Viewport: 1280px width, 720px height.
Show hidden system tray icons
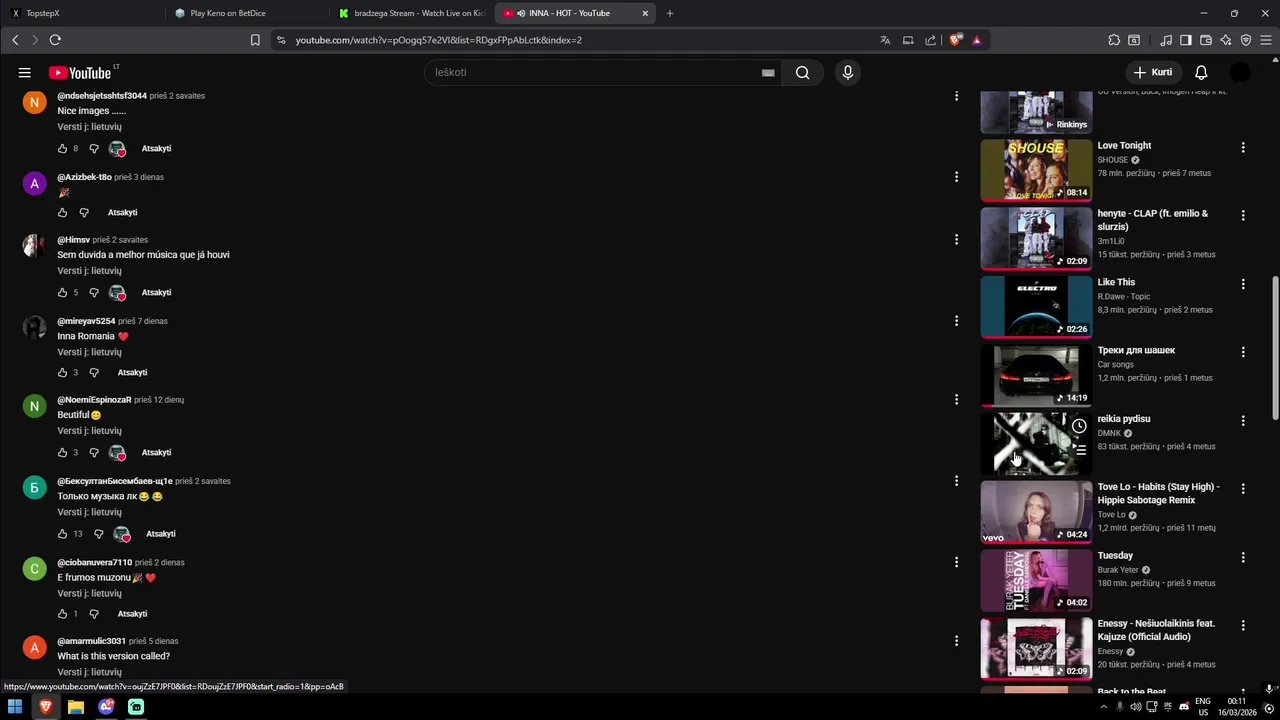1103,707
